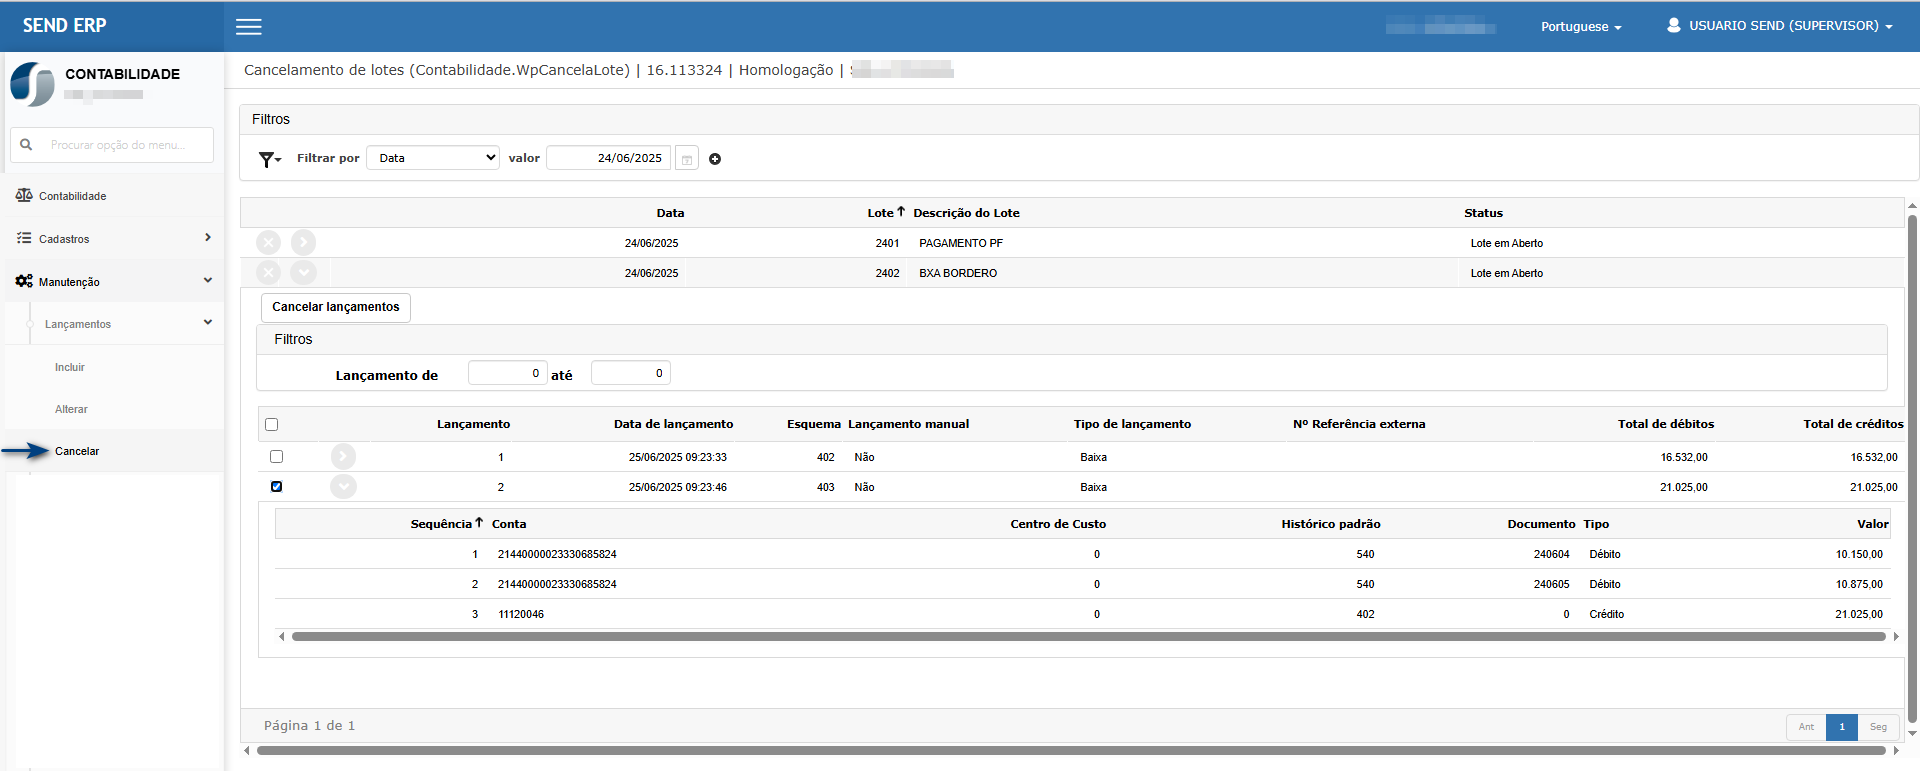Select page 1 in pagination
1920x771 pixels.
pos(1842,727)
